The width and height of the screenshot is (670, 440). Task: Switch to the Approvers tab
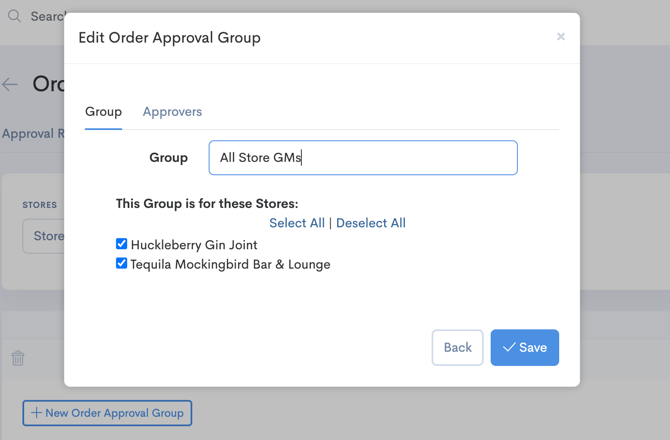click(172, 112)
